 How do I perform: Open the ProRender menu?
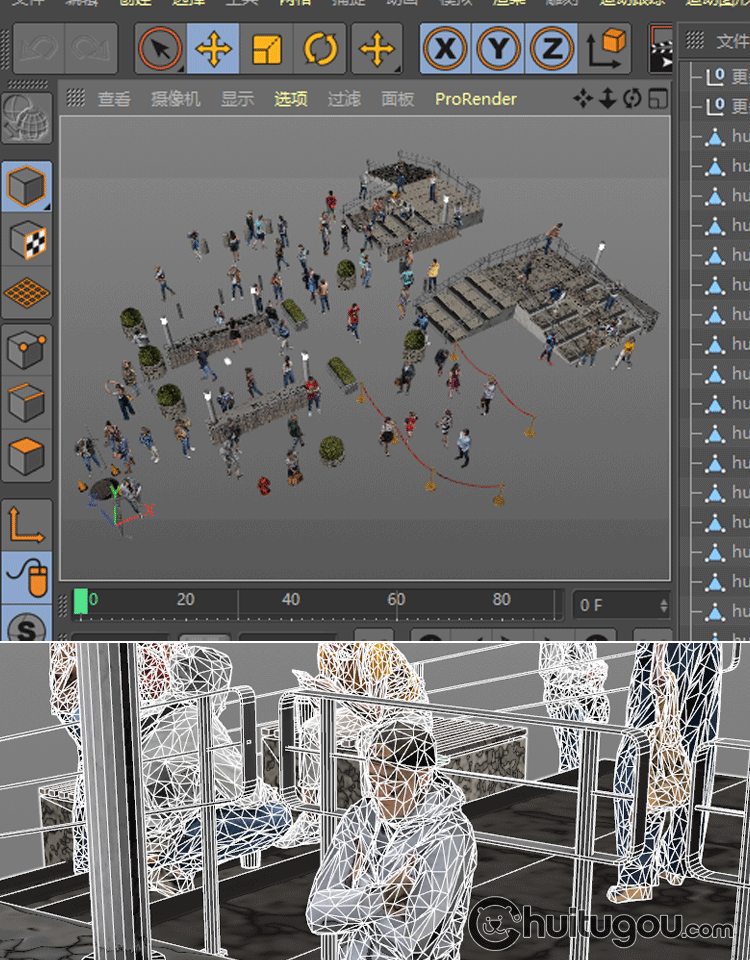(476, 99)
